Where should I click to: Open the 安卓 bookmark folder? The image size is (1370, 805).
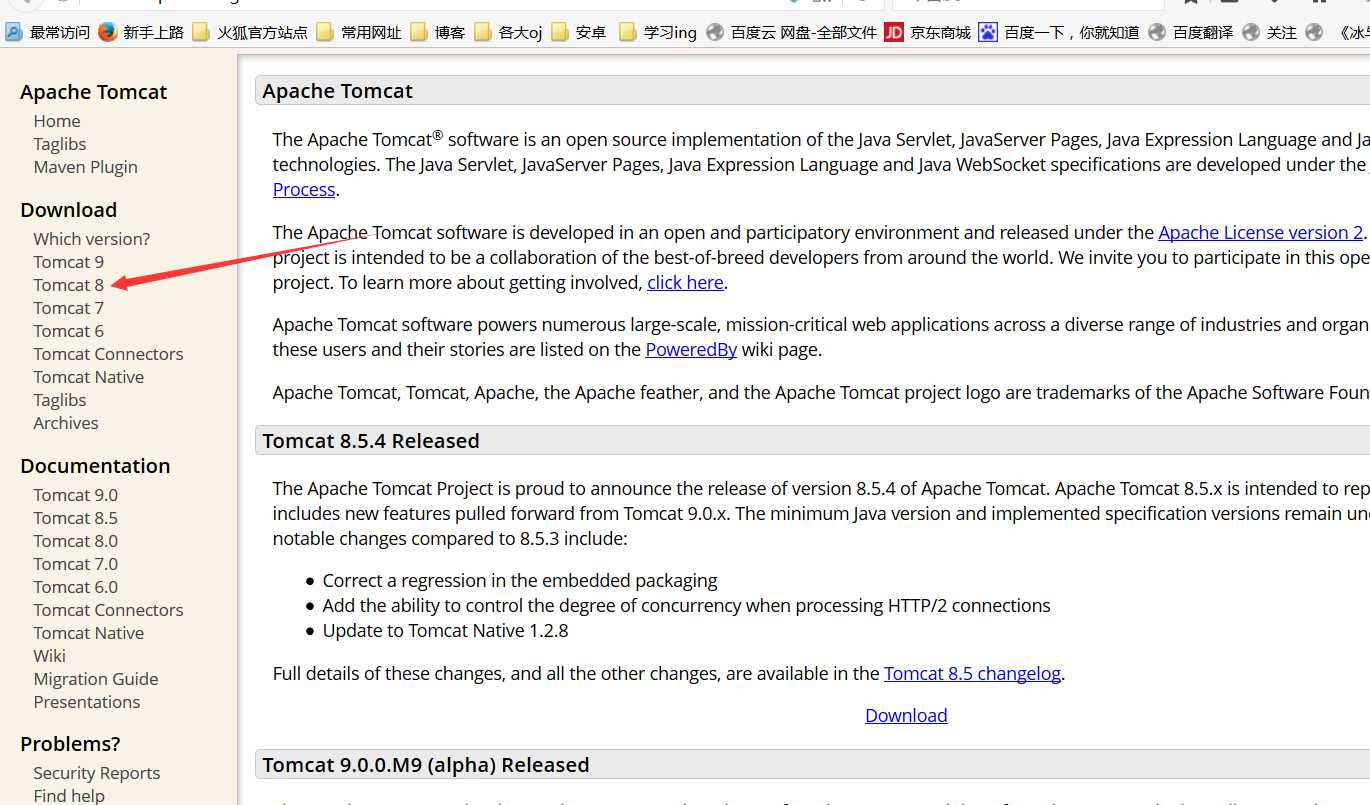[579, 32]
